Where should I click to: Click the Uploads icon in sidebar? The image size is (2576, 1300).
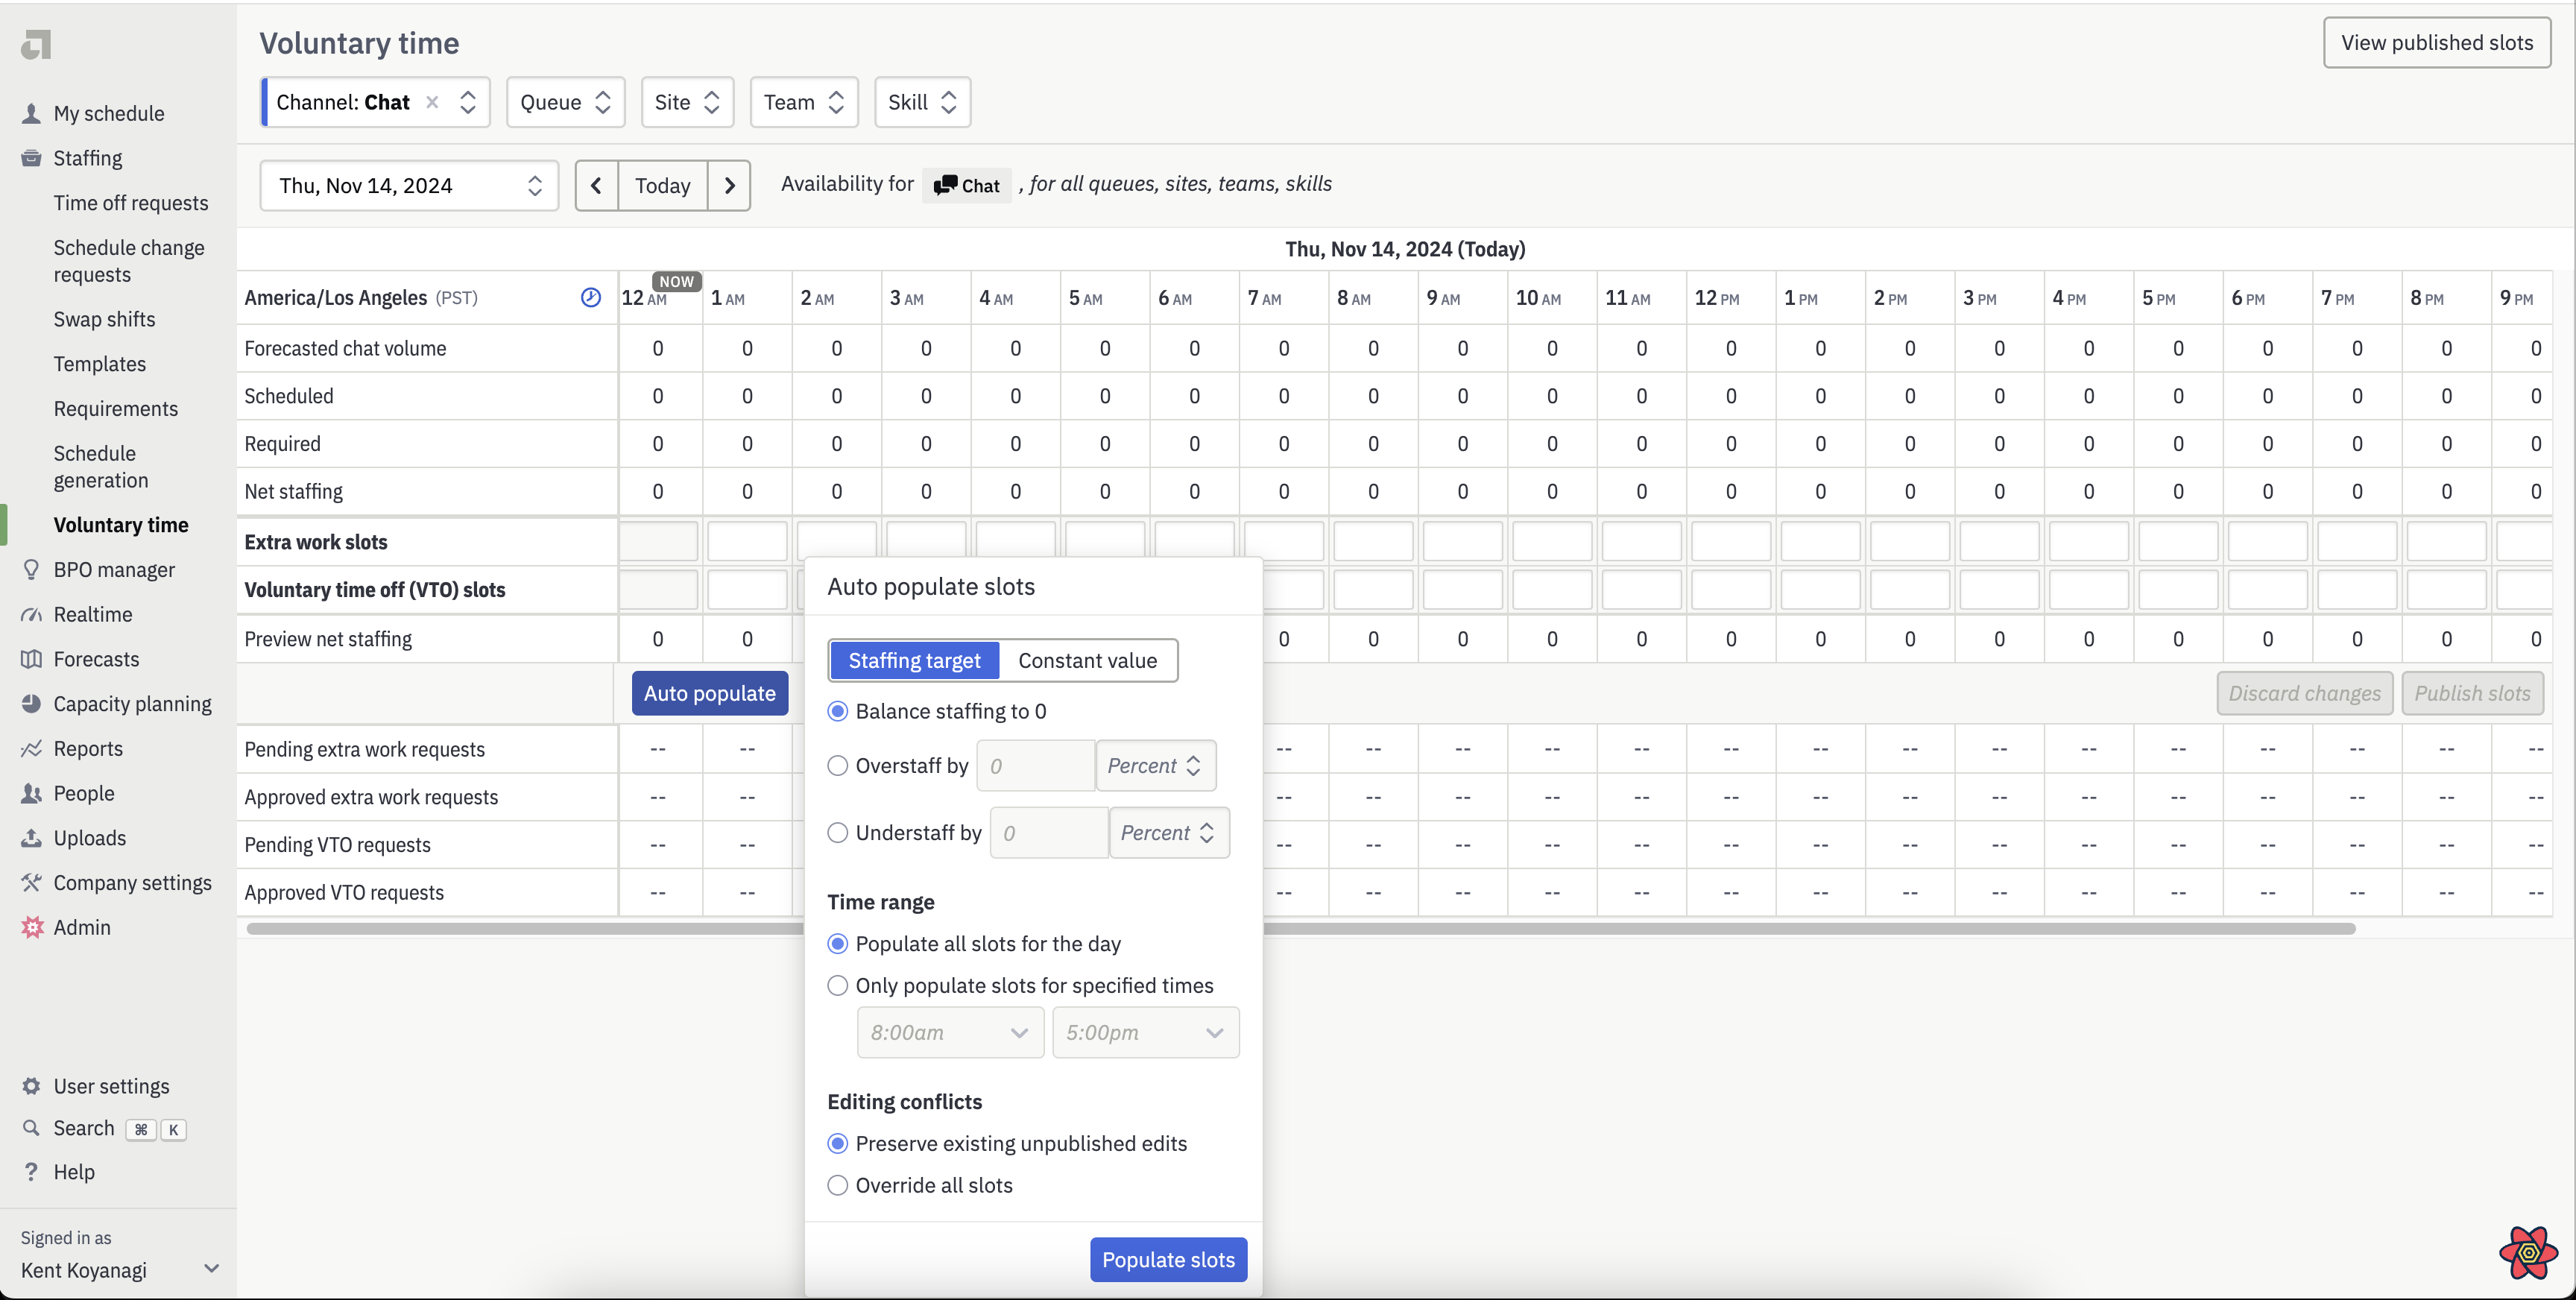tap(31, 838)
